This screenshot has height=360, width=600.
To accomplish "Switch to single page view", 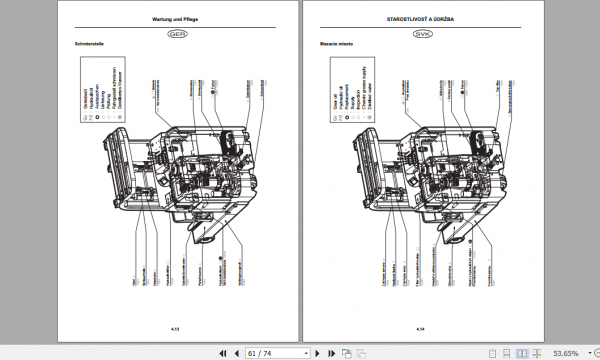I will pos(493,353).
